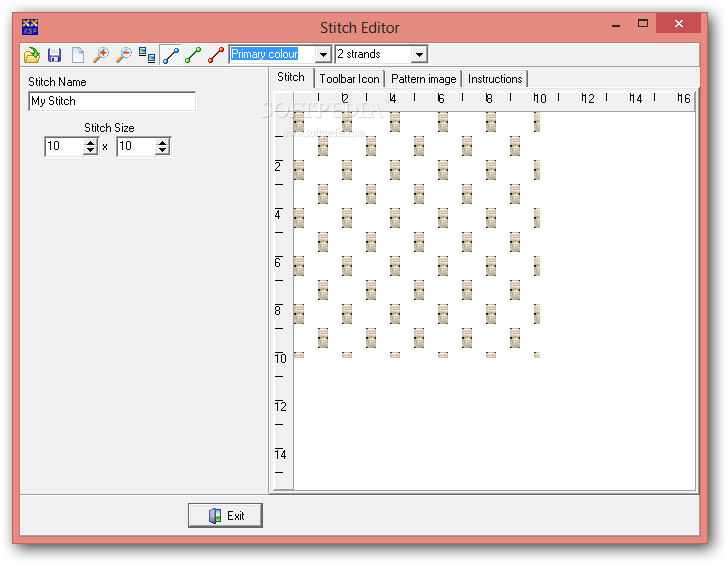The height and width of the screenshot is (564, 728).
Task: Select the blue line stitch tool
Action: point(170,55)
